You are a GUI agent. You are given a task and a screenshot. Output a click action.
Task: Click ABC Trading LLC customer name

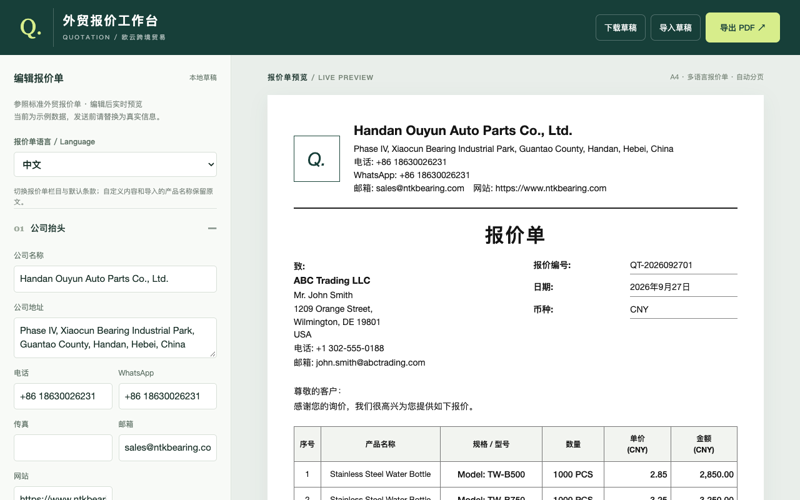(332, 281)
